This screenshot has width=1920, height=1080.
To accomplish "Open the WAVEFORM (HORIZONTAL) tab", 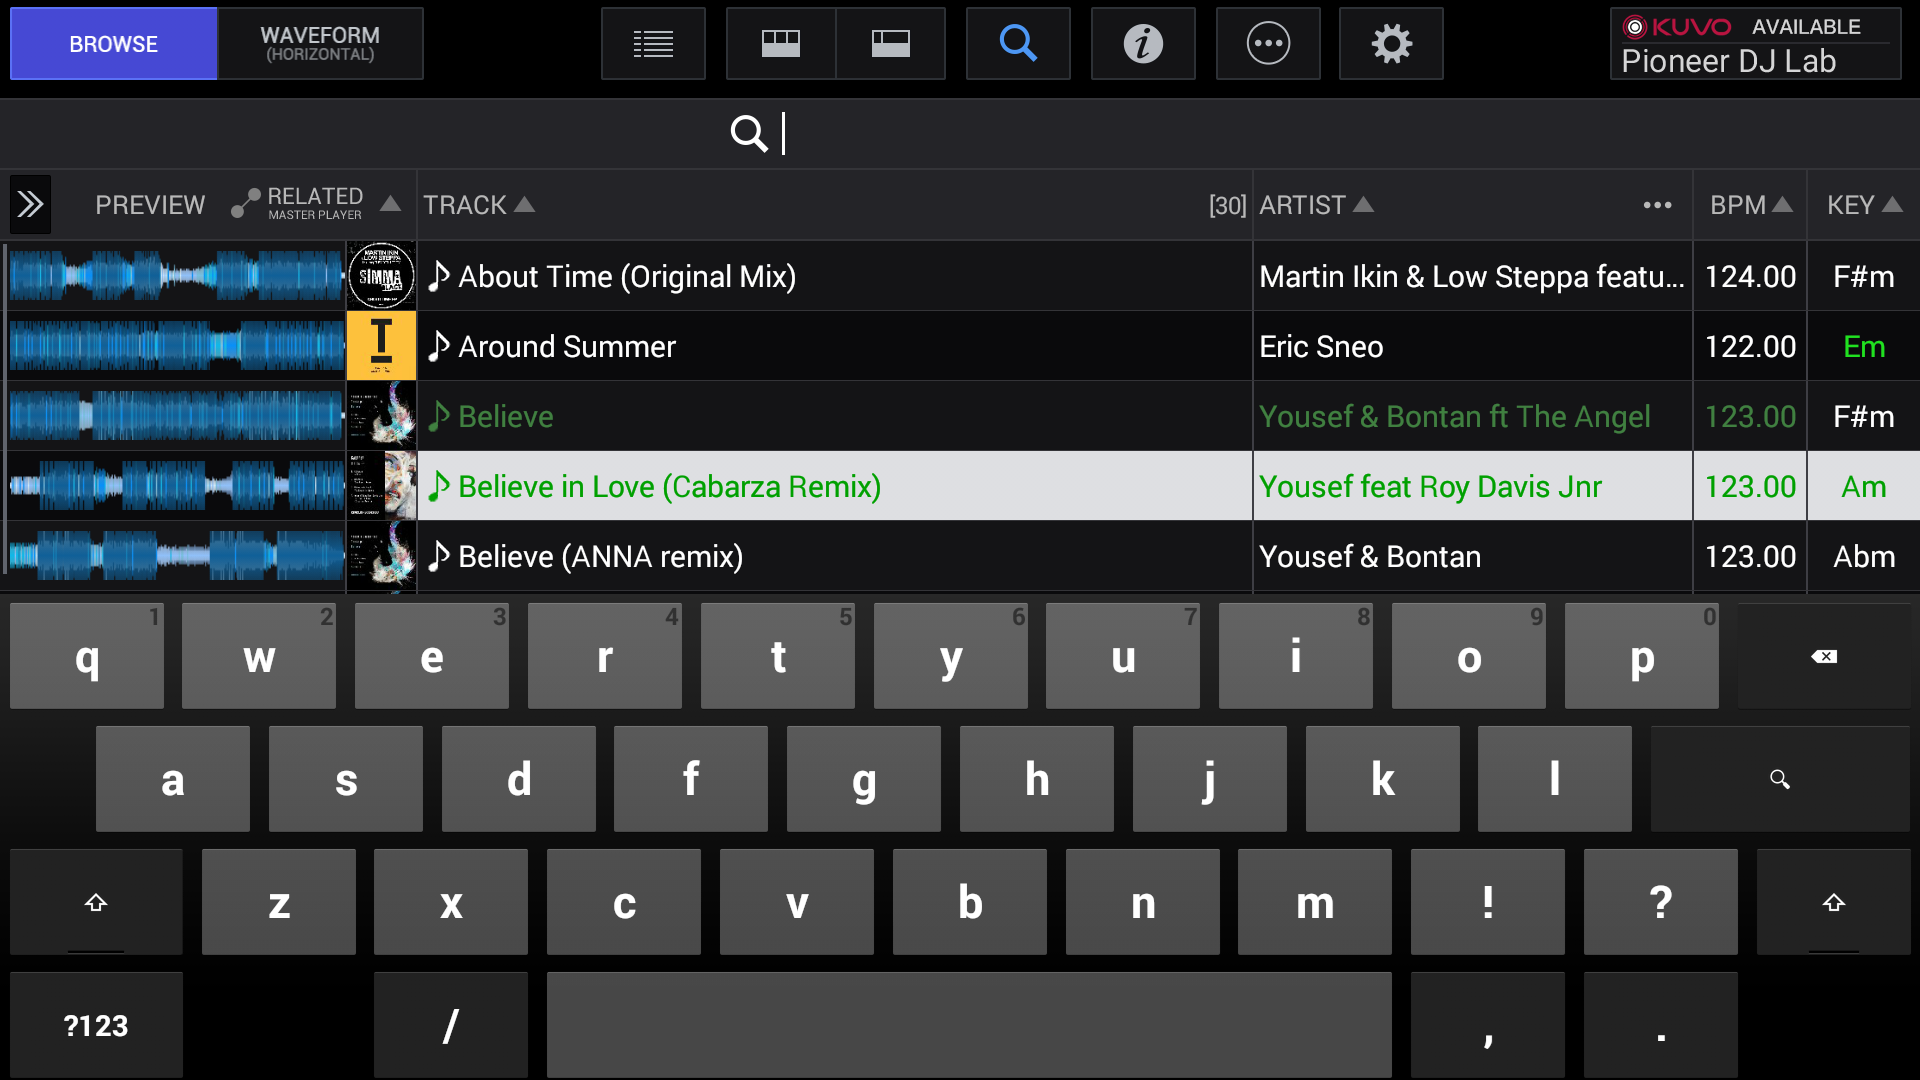I will 320,44.
